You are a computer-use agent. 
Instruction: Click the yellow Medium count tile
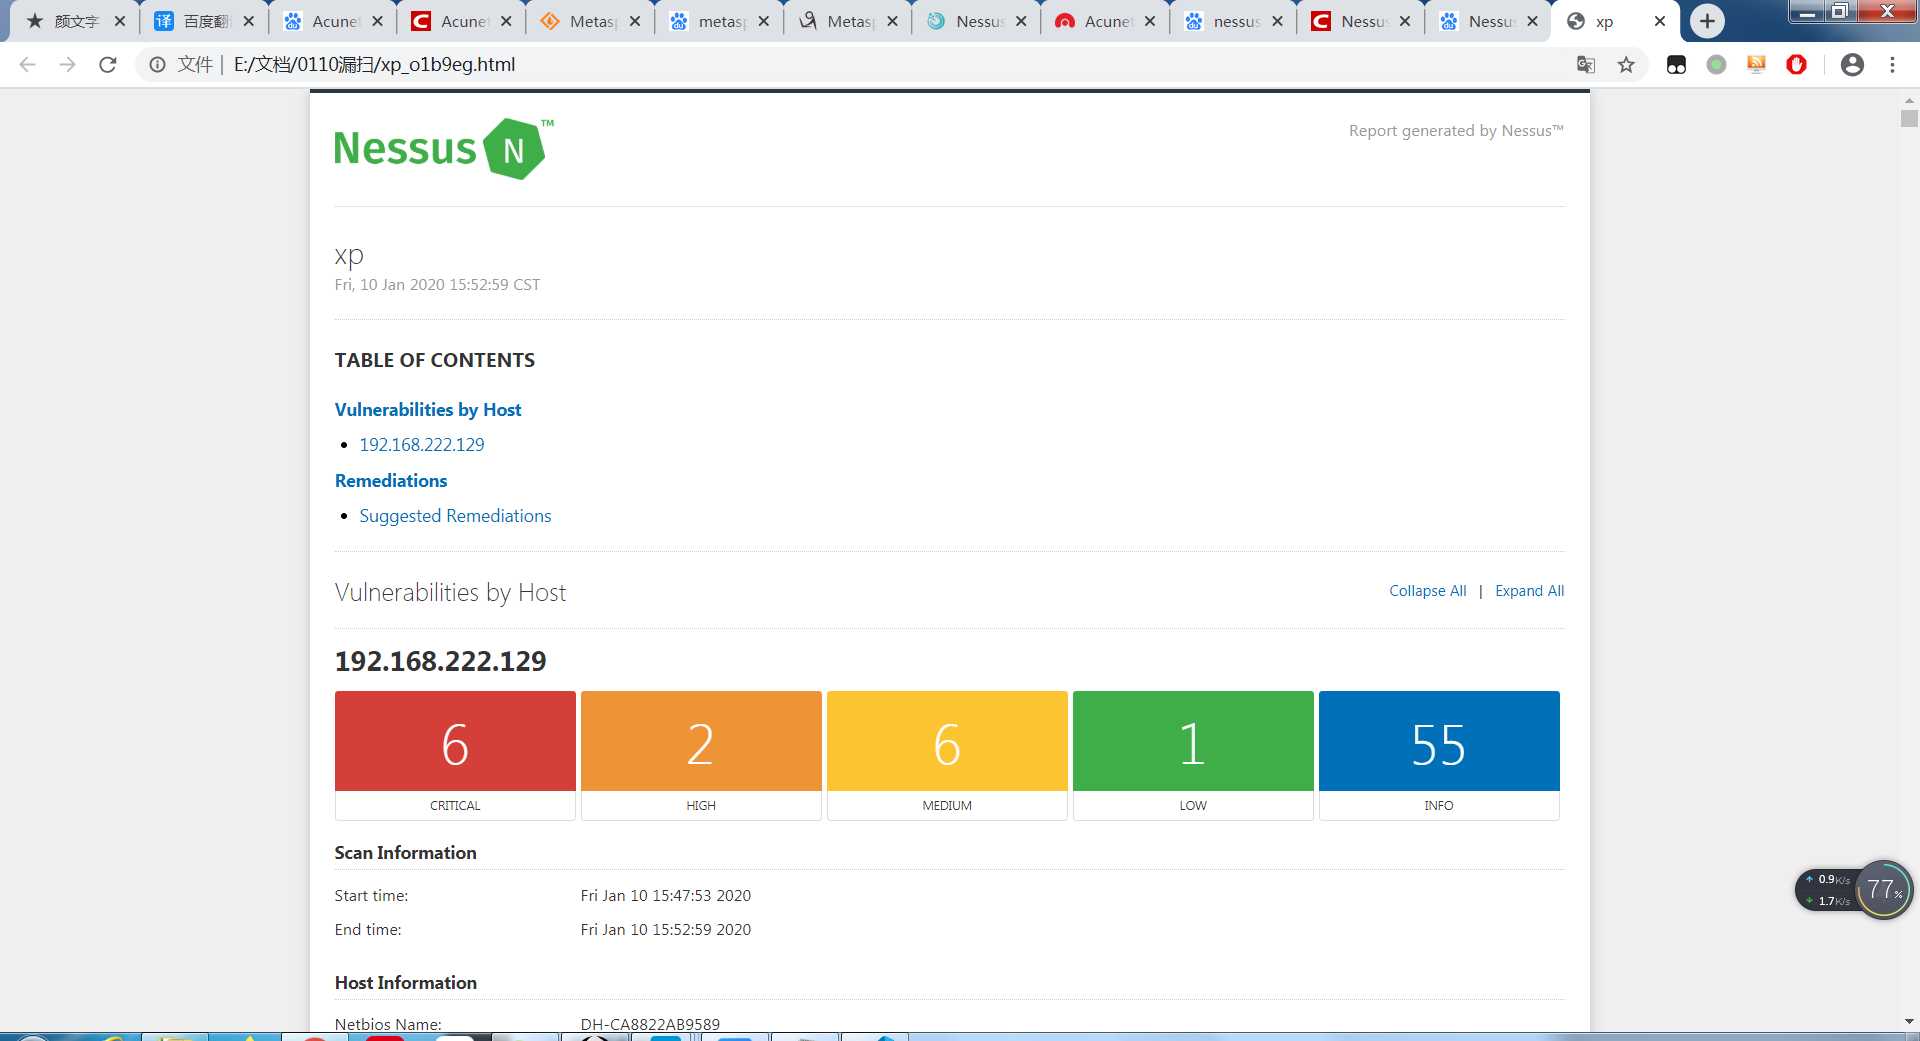click(x=947, y=755)
